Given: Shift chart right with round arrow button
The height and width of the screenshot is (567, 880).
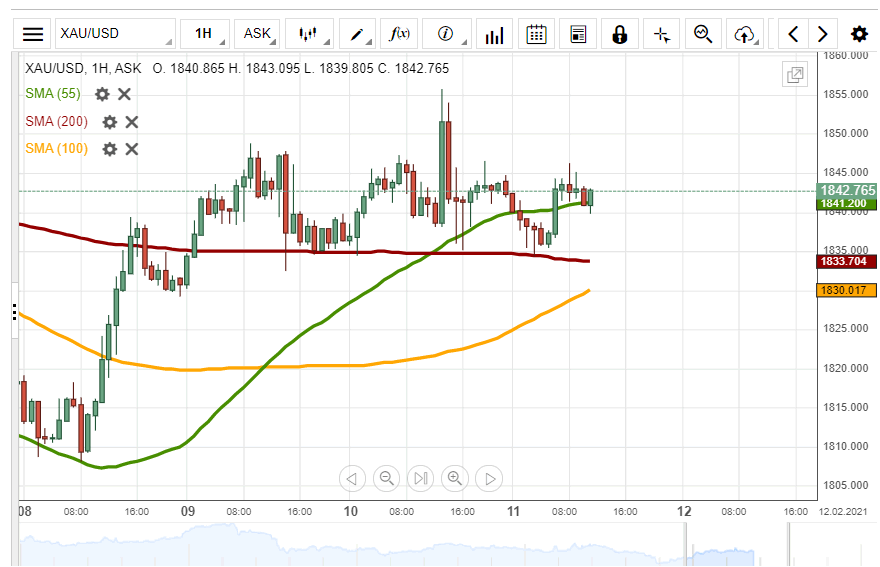Looking at the screenshot, I should [489, 479].
